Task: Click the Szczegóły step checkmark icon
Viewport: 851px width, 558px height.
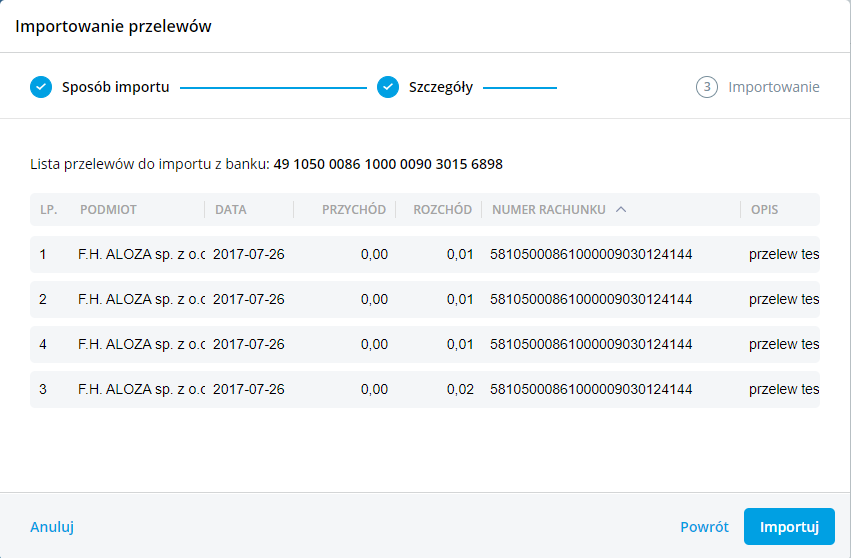Action: click(x=388, y=87)
